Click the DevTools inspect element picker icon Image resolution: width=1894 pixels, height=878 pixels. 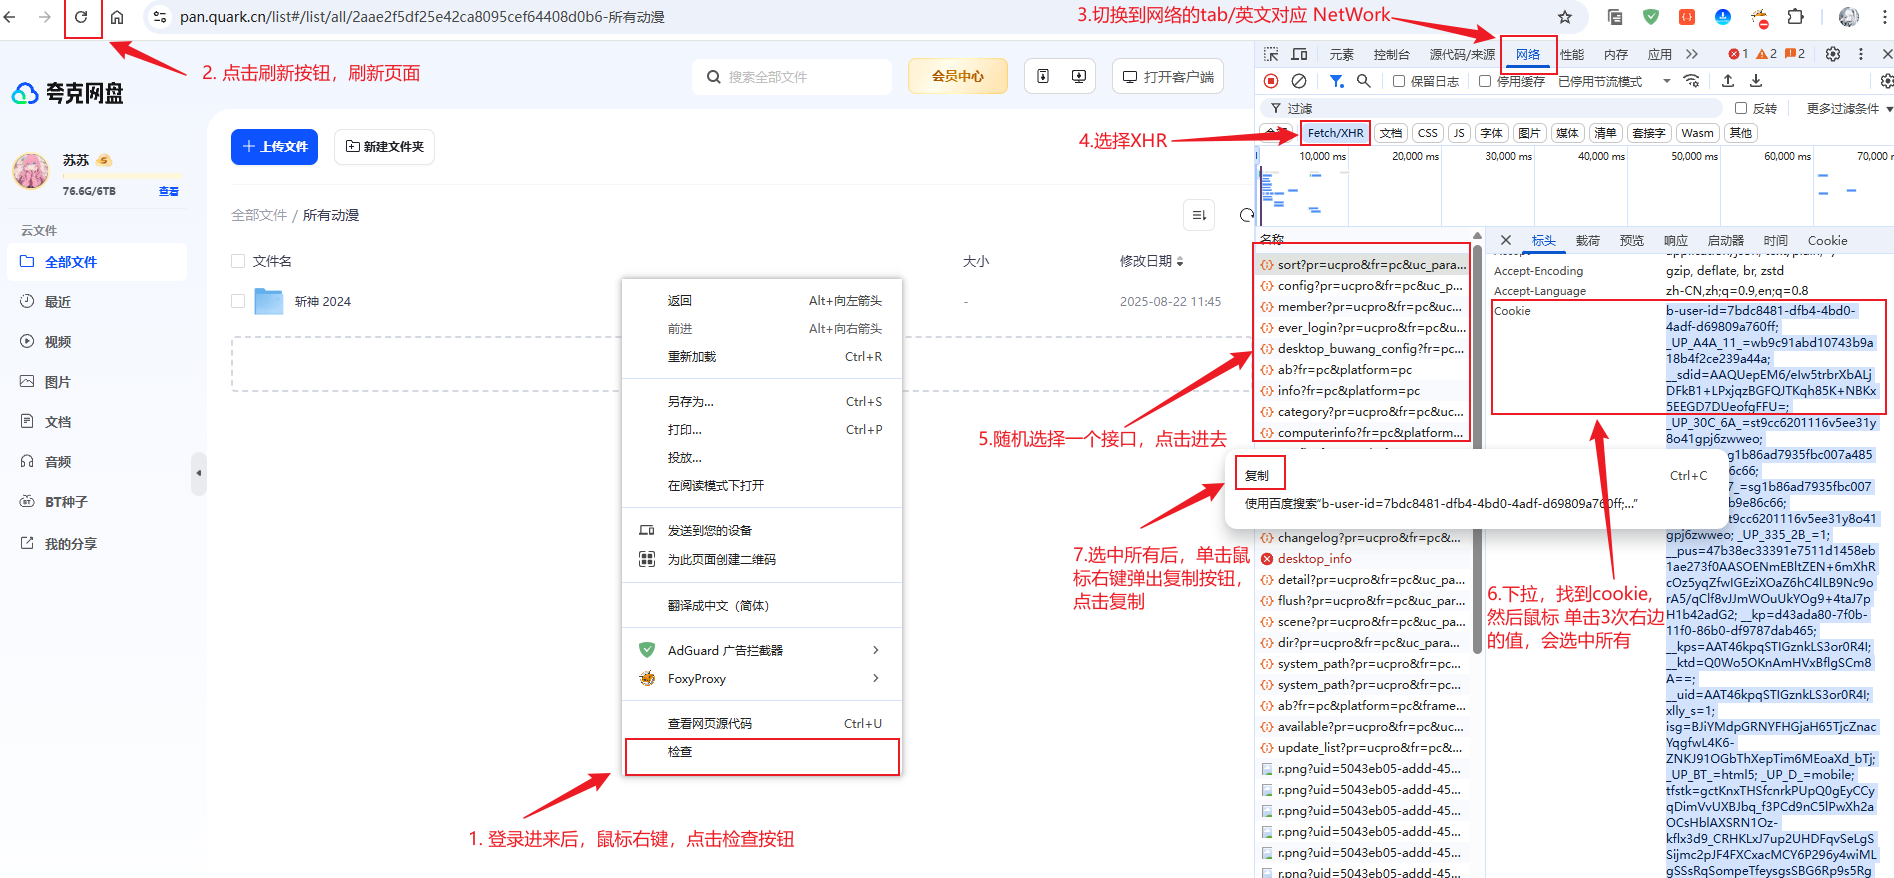pyautogui.click(x=1271, y=54)
